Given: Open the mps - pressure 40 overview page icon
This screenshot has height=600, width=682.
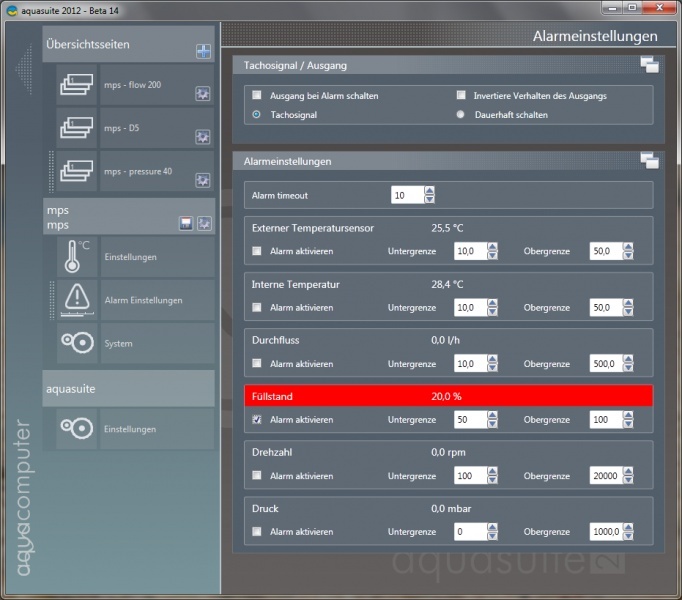Looking at the screenshot, I should [77, 171].
